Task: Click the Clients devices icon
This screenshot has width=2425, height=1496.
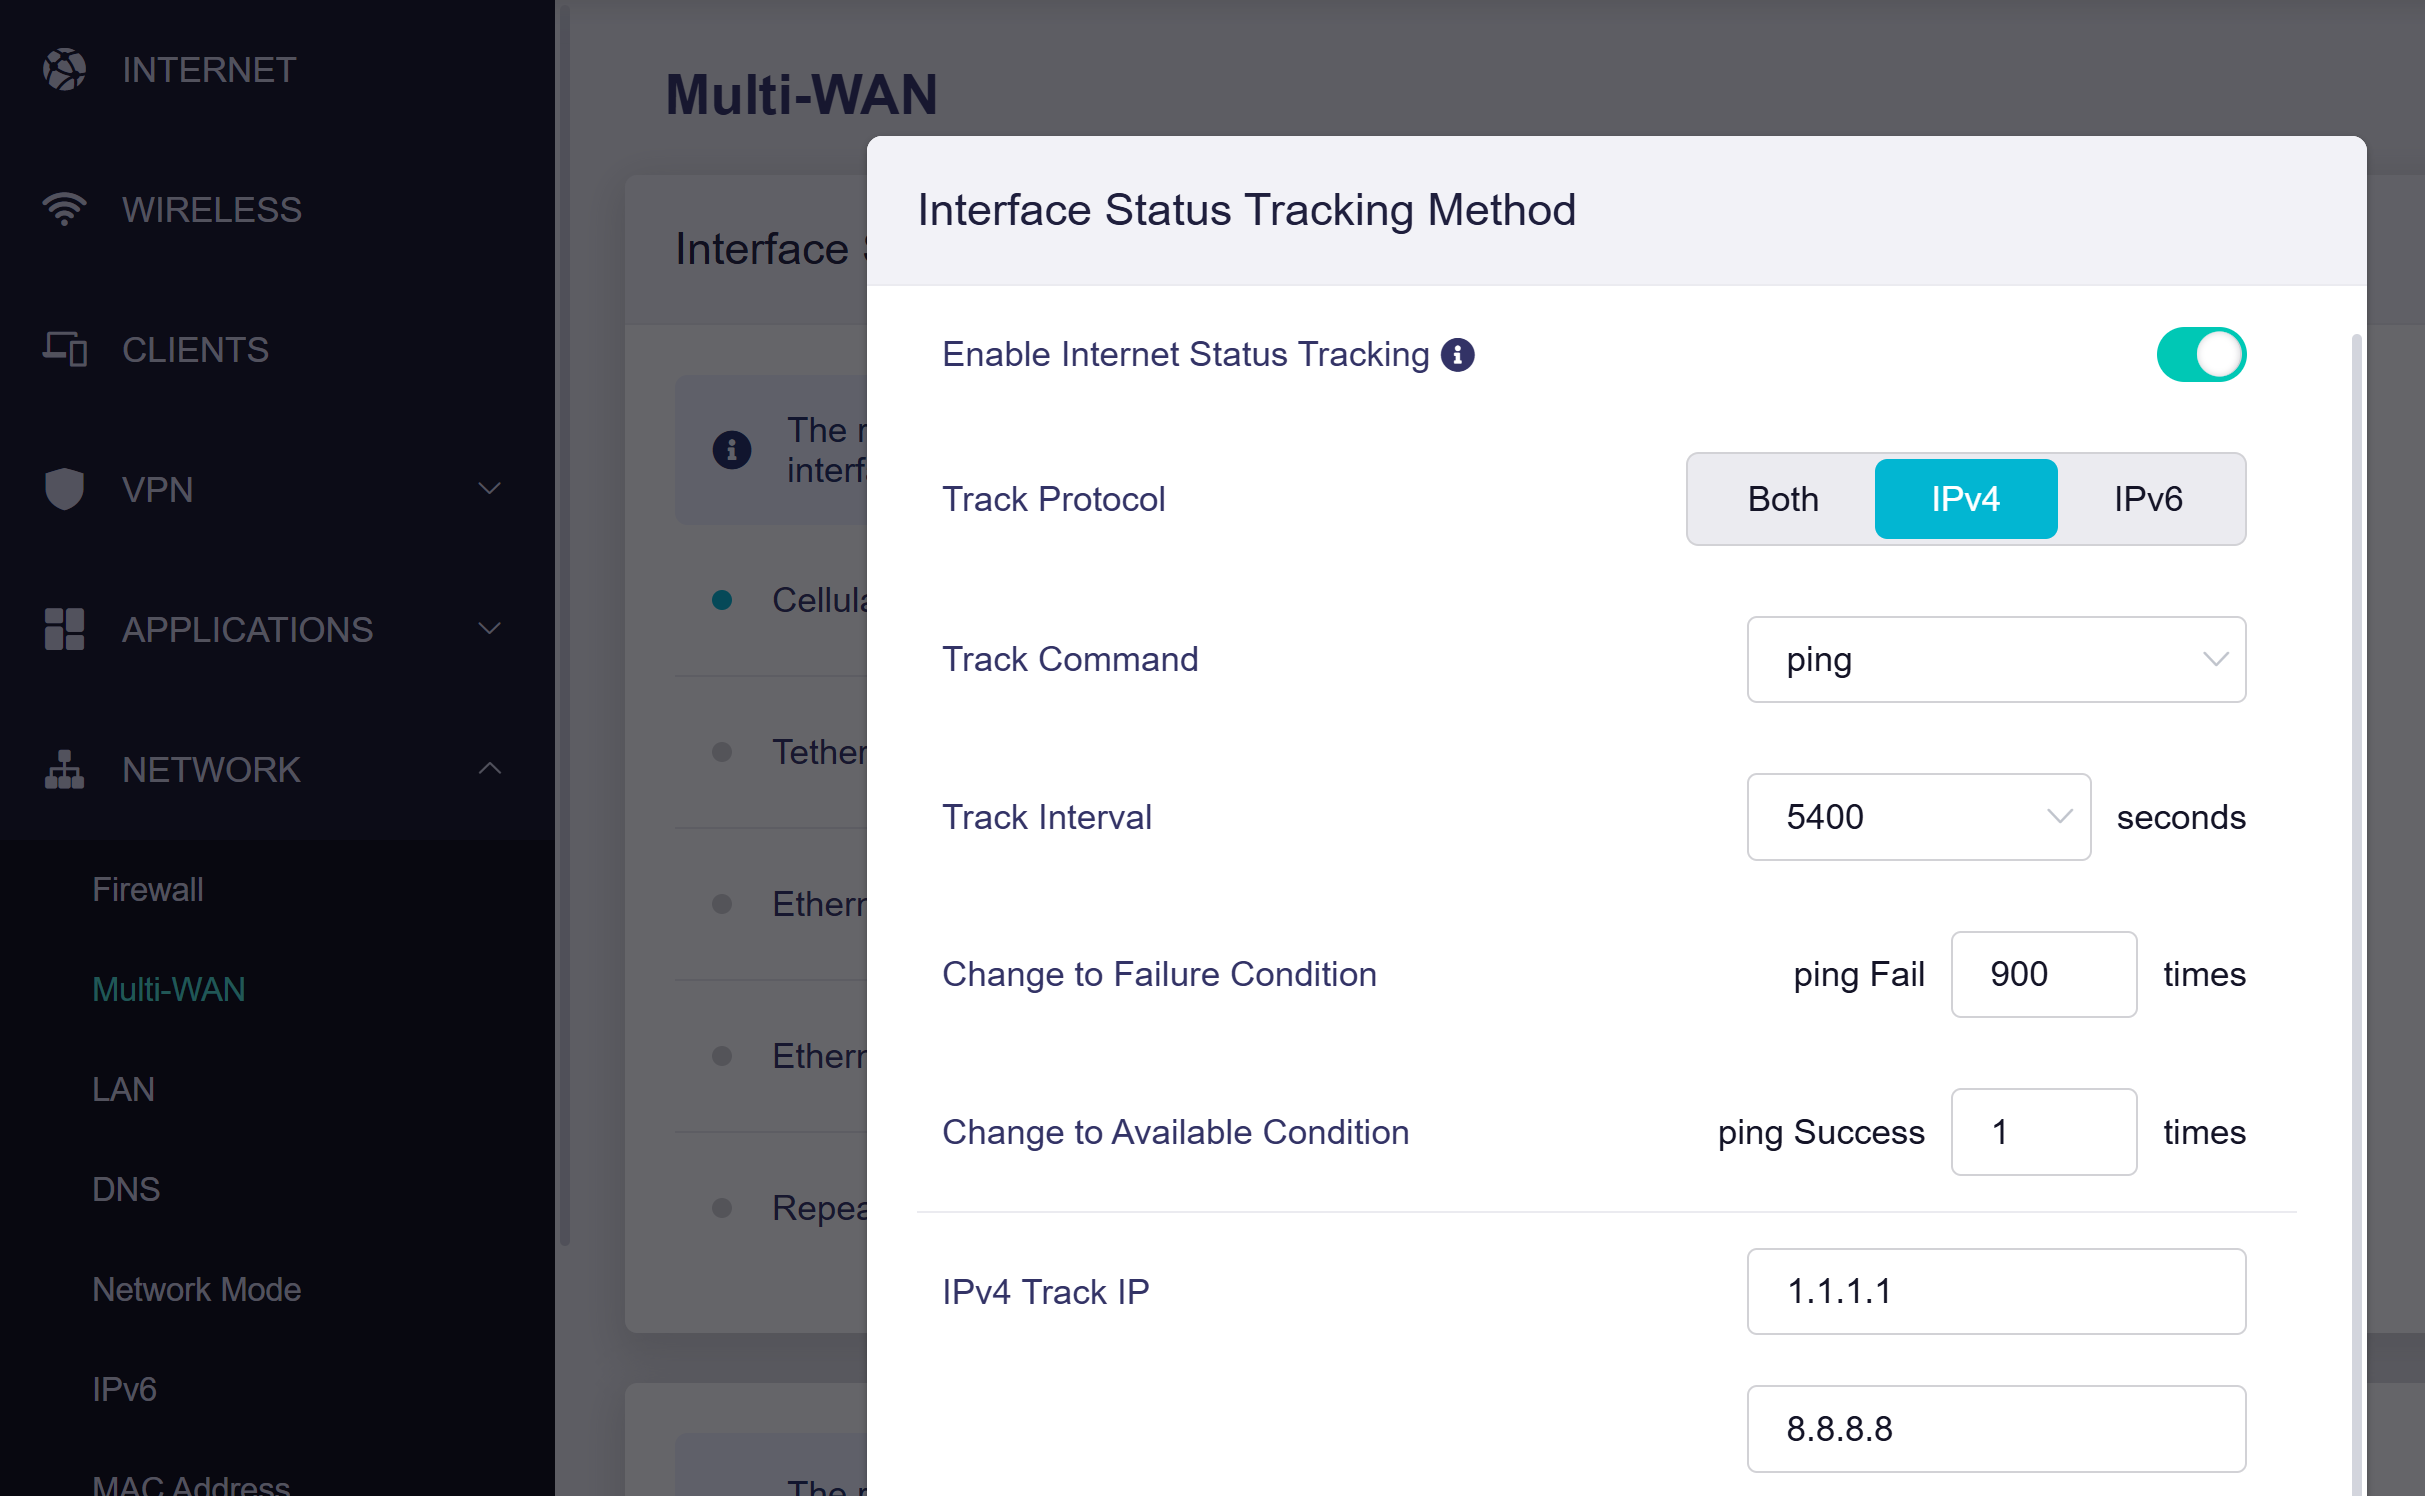Action: click(x=65, y=349)
